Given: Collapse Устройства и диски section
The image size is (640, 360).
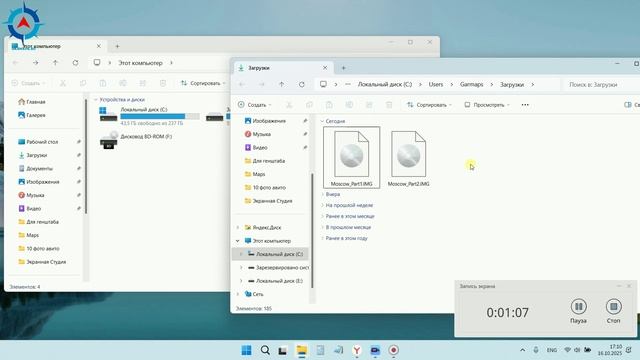Looking at the screenshot, I should pos(96,100).
